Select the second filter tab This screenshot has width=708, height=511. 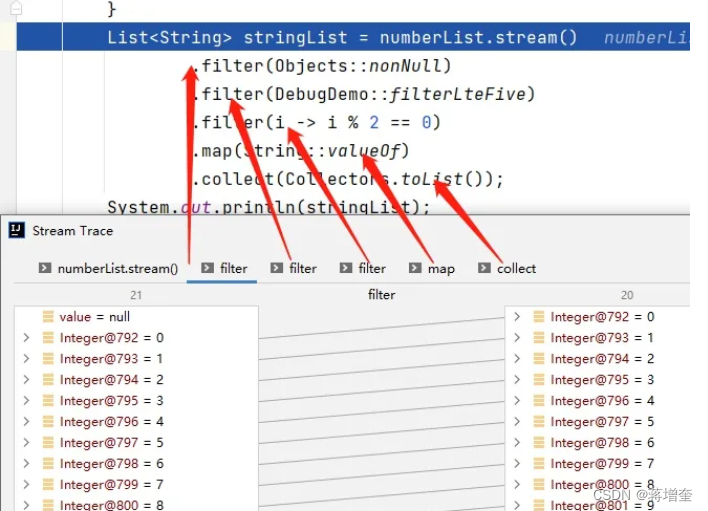pyautogui.click(x=293, y=269)
